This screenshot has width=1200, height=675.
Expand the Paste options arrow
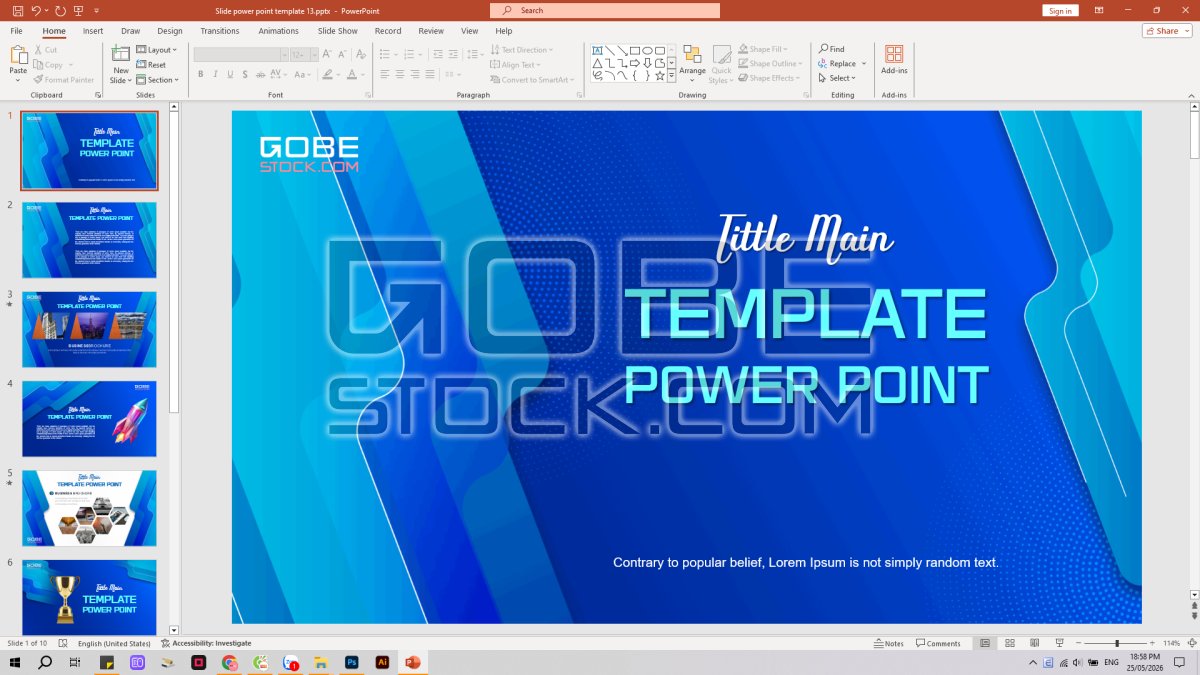pos(18,82)
